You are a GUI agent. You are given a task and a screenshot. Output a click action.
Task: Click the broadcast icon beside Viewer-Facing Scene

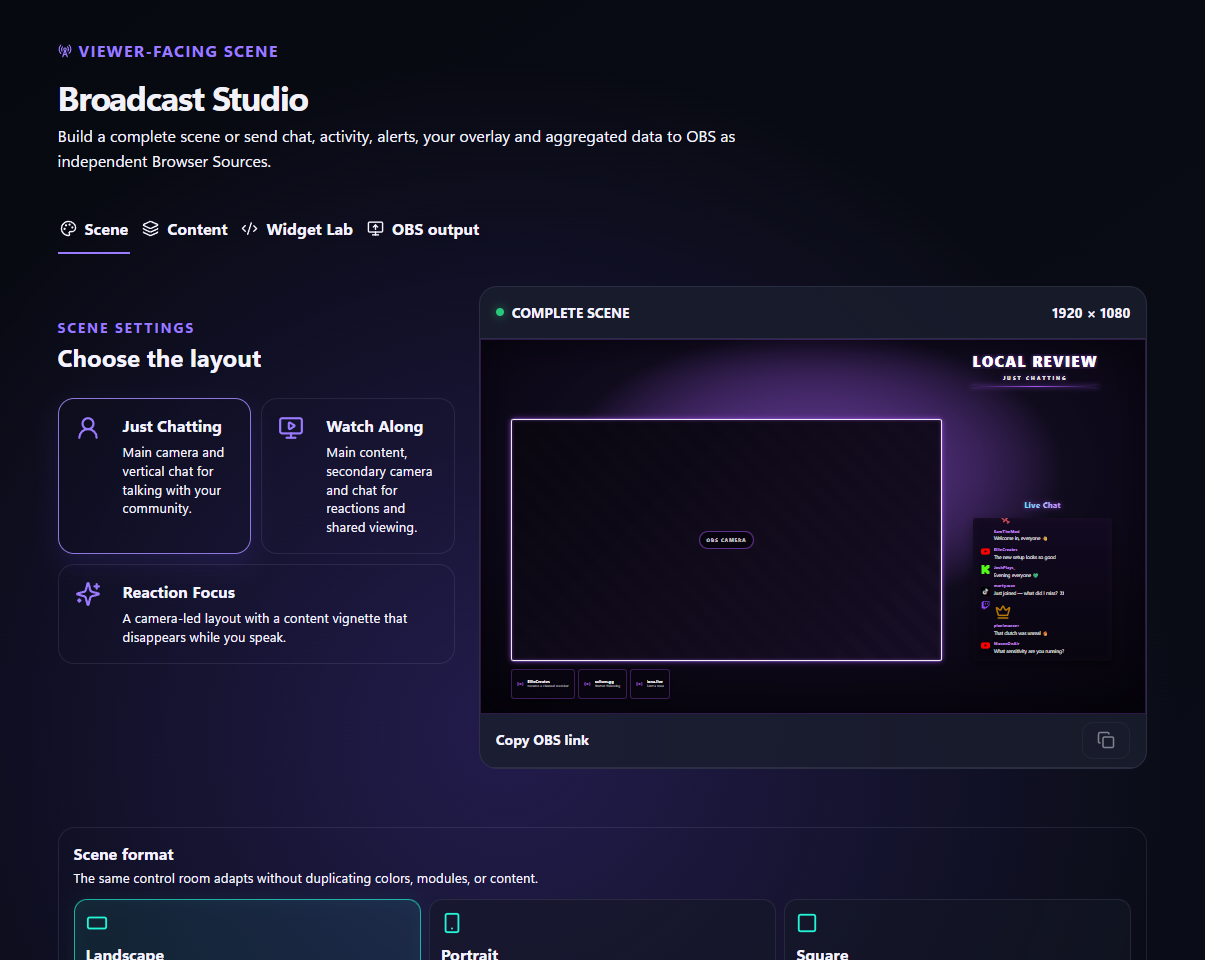click(x=65, y=52)
